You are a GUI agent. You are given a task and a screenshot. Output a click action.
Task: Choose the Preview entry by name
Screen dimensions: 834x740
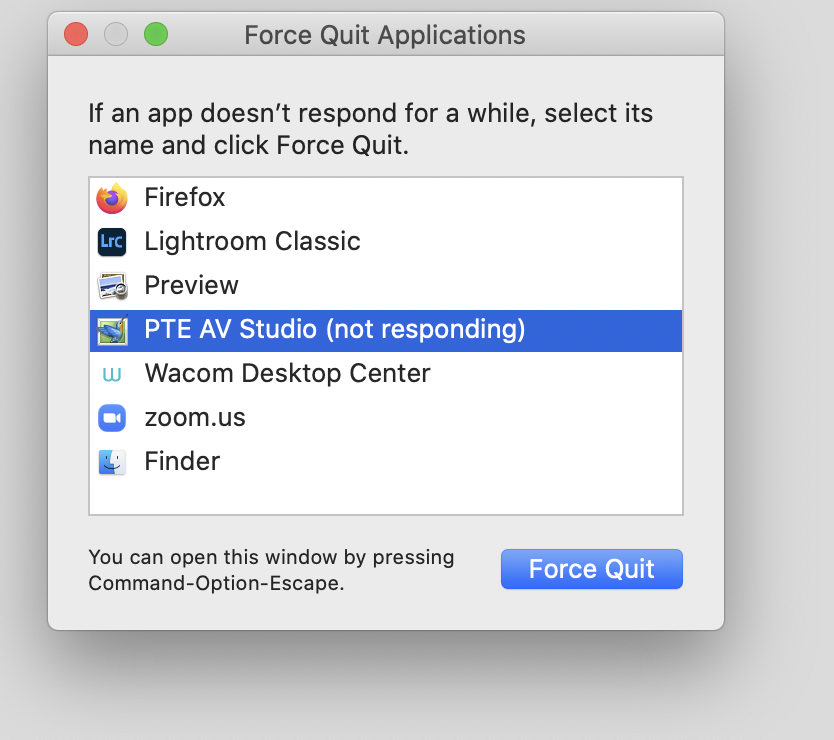[x=191, y=286]
